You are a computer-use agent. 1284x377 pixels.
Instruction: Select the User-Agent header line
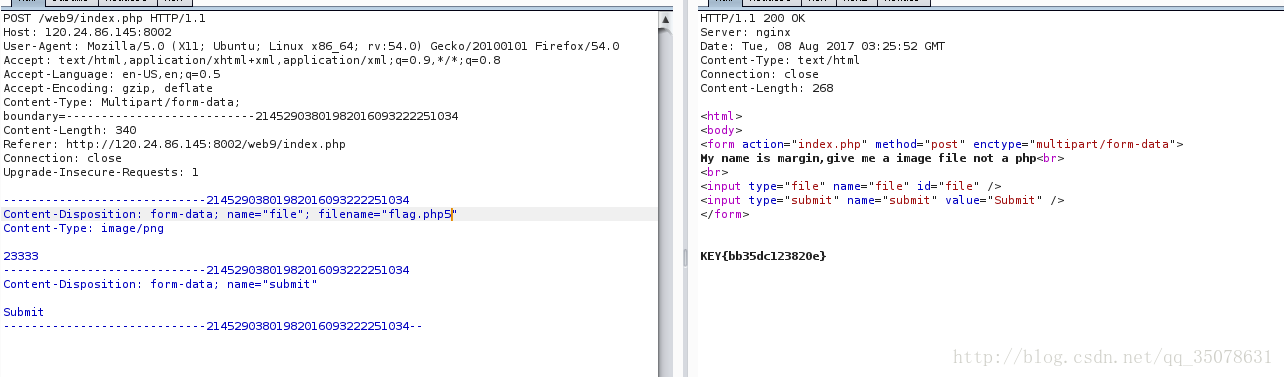pos(311,46)
